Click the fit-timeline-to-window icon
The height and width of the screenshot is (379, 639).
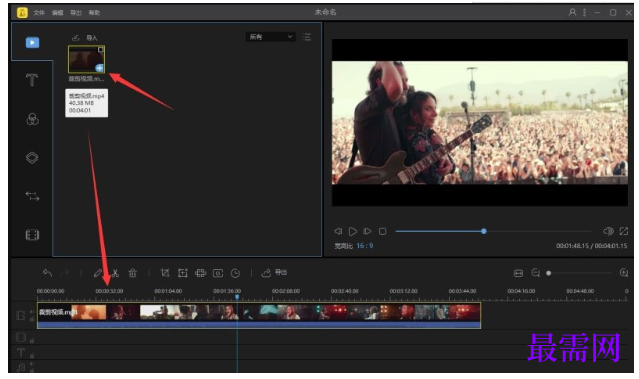tap(518, 273)
